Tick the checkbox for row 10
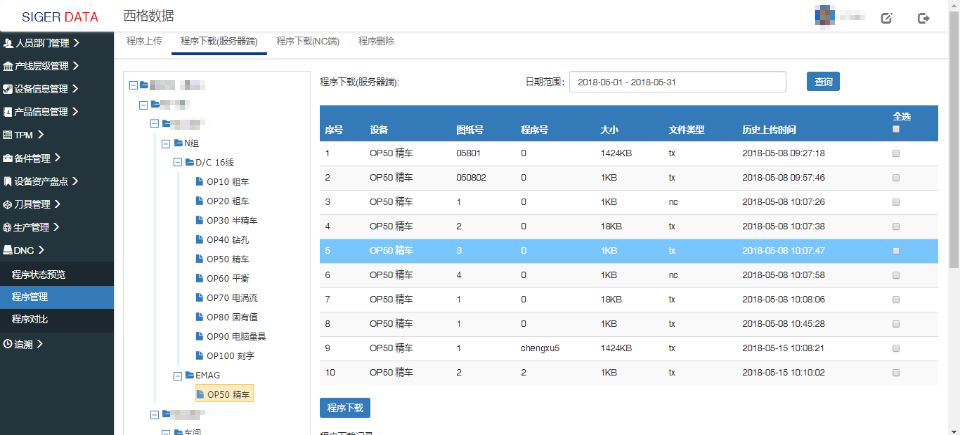Screen dimensions: 961x435 [896, 372]
